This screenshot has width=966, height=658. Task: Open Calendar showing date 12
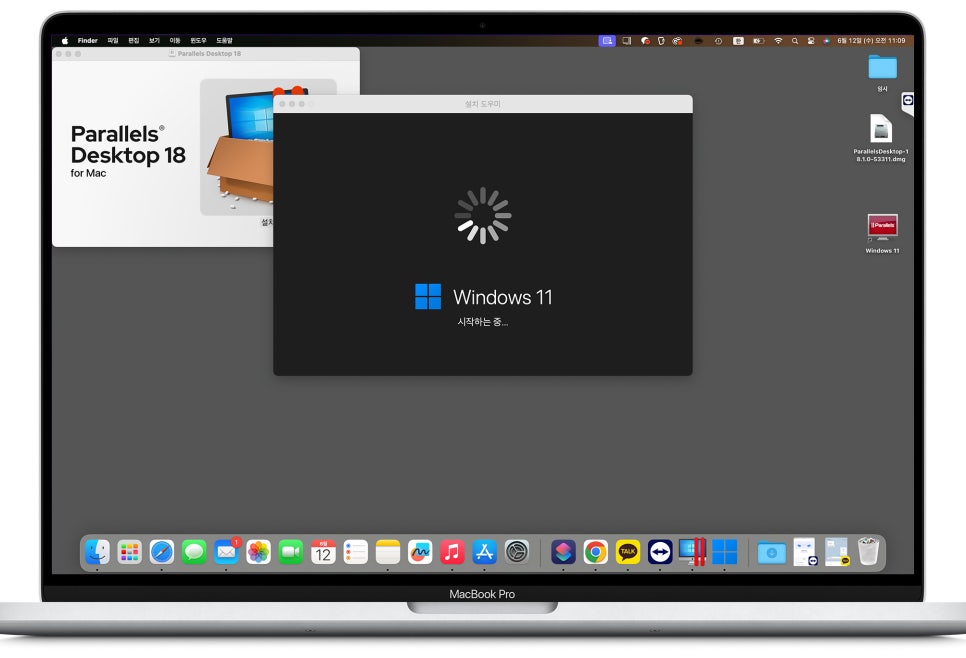point(323,552)
